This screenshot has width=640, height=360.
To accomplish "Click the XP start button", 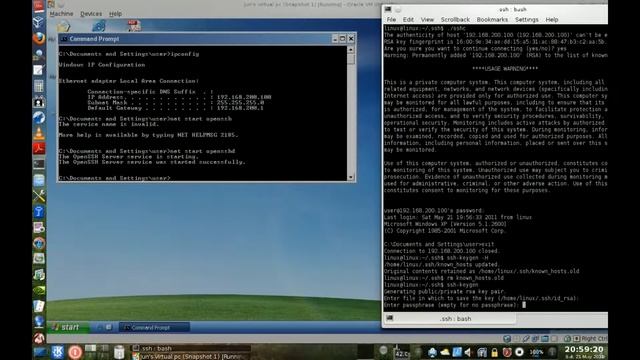I will [68, 327].
